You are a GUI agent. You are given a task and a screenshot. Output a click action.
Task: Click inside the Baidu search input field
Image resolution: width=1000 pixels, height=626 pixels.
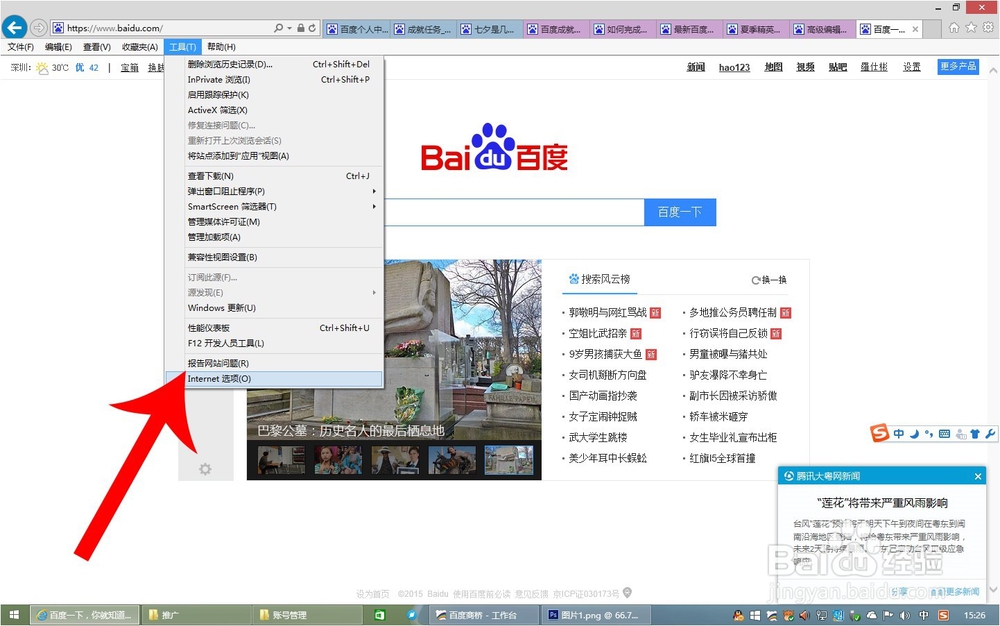coord(520,212)
